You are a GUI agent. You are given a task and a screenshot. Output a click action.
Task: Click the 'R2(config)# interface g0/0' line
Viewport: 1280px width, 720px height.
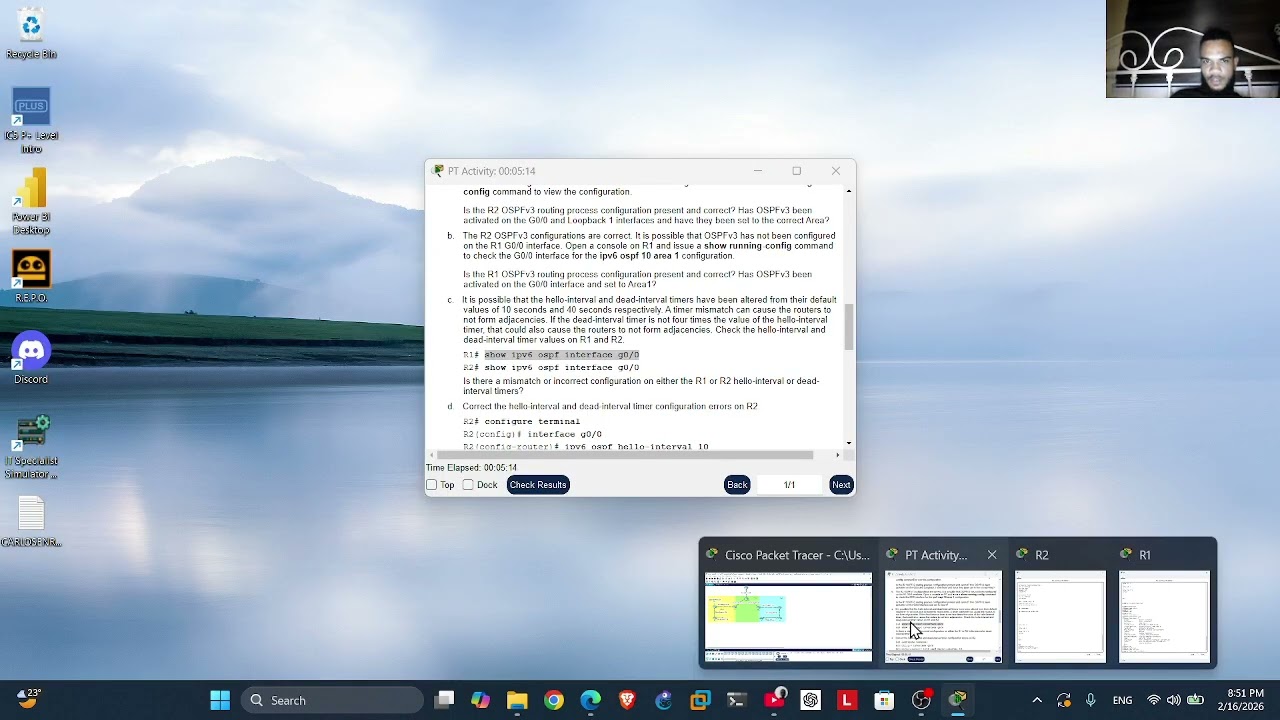[532, 435]
